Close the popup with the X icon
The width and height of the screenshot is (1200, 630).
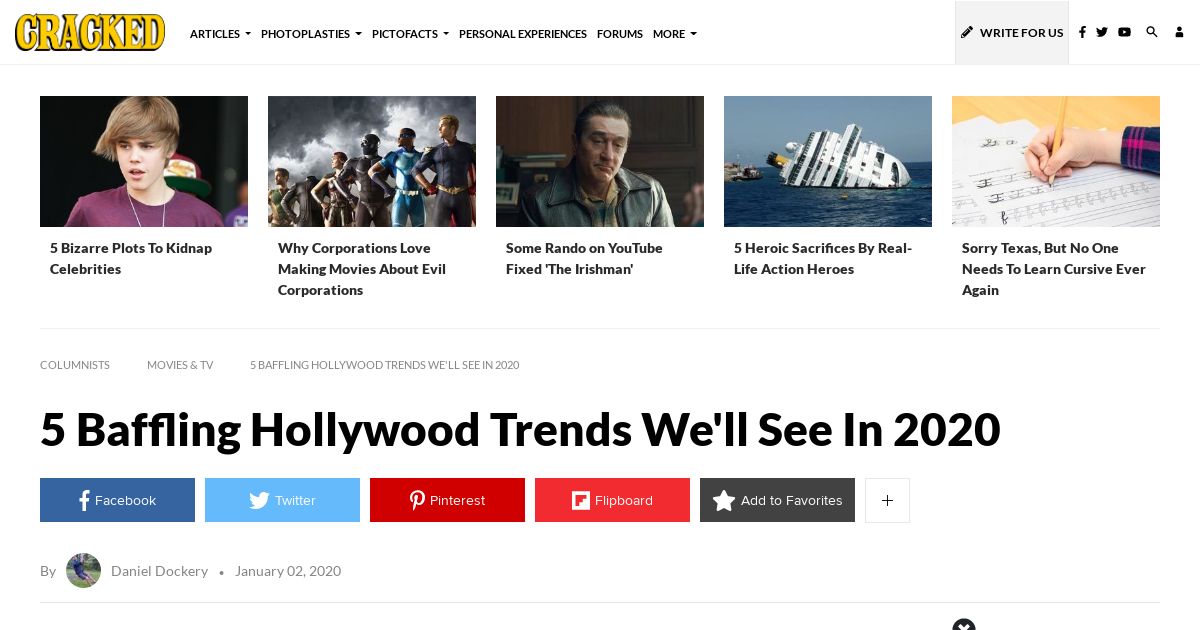964,626
